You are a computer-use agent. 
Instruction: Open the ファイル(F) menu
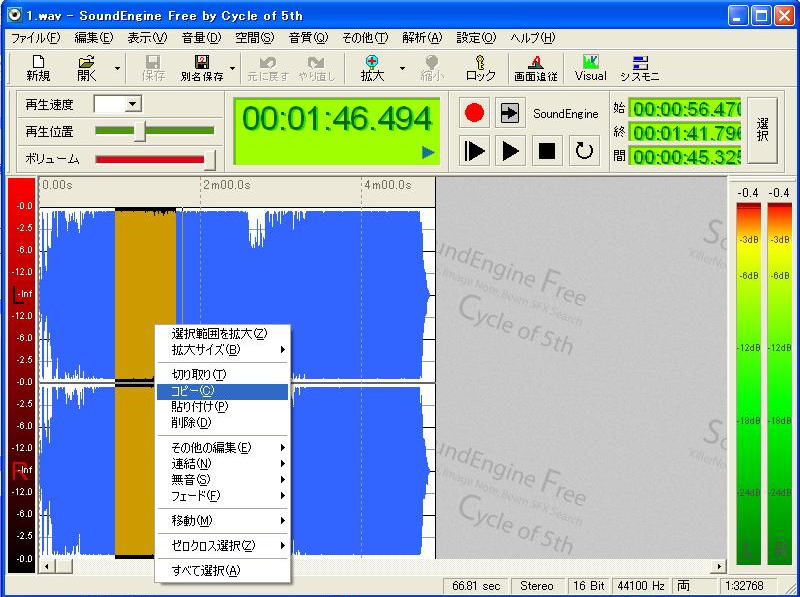tap(35, 38)
